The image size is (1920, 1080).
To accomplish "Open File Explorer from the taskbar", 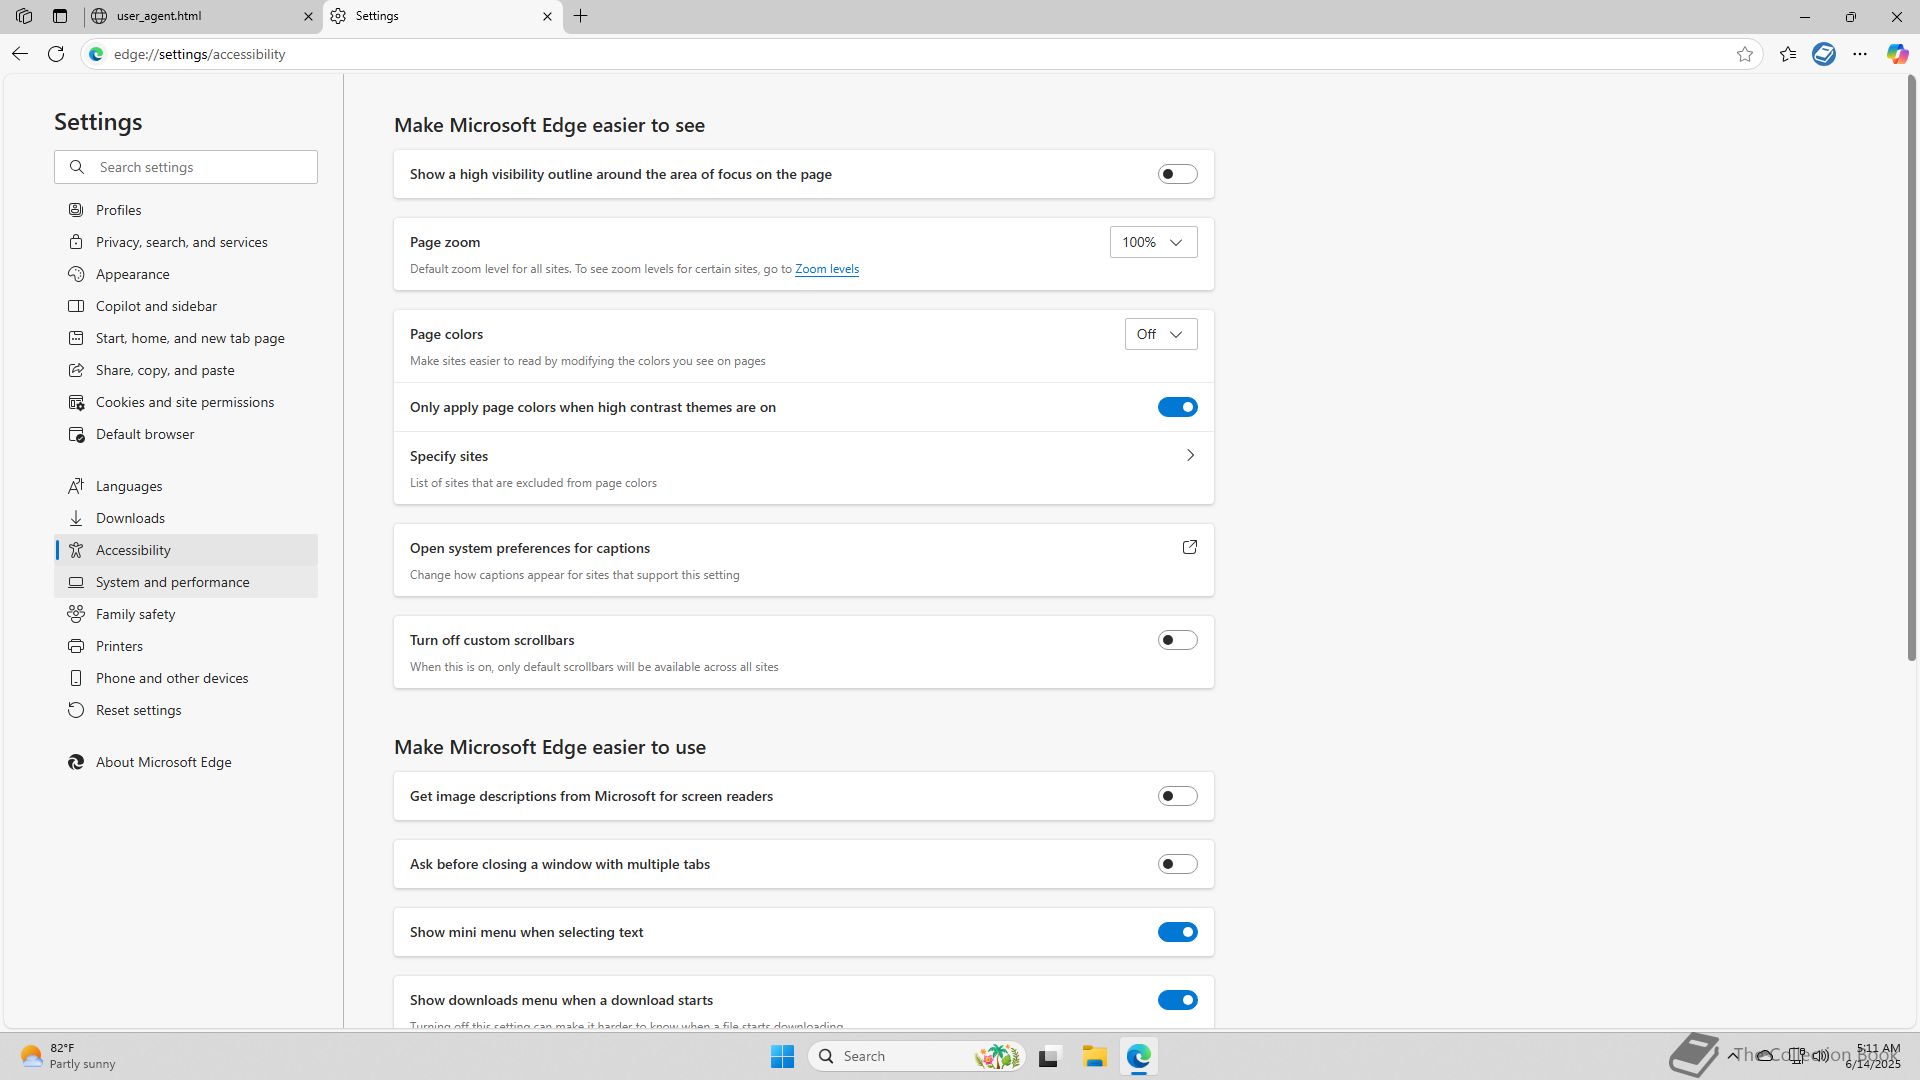I will [1094, 1056].
